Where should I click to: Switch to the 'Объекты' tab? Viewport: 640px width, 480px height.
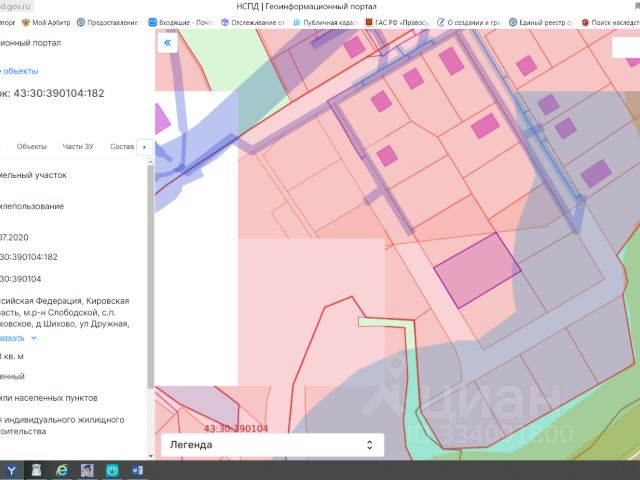pos(31,147)
